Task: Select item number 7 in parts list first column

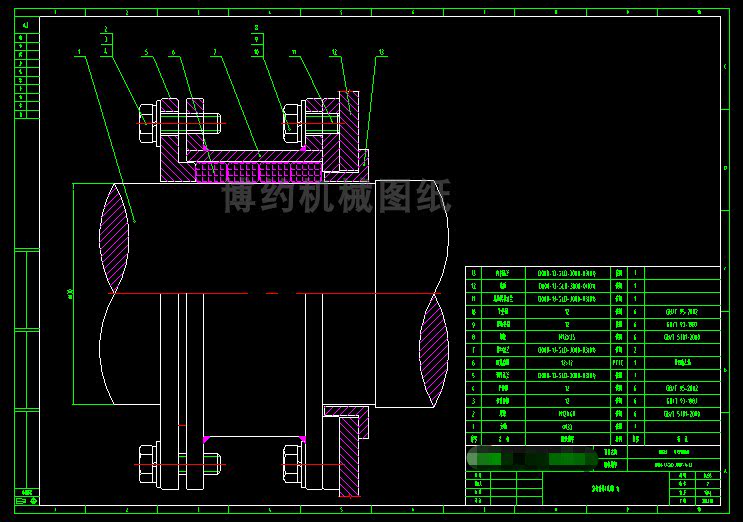Action: pos(473,350)
